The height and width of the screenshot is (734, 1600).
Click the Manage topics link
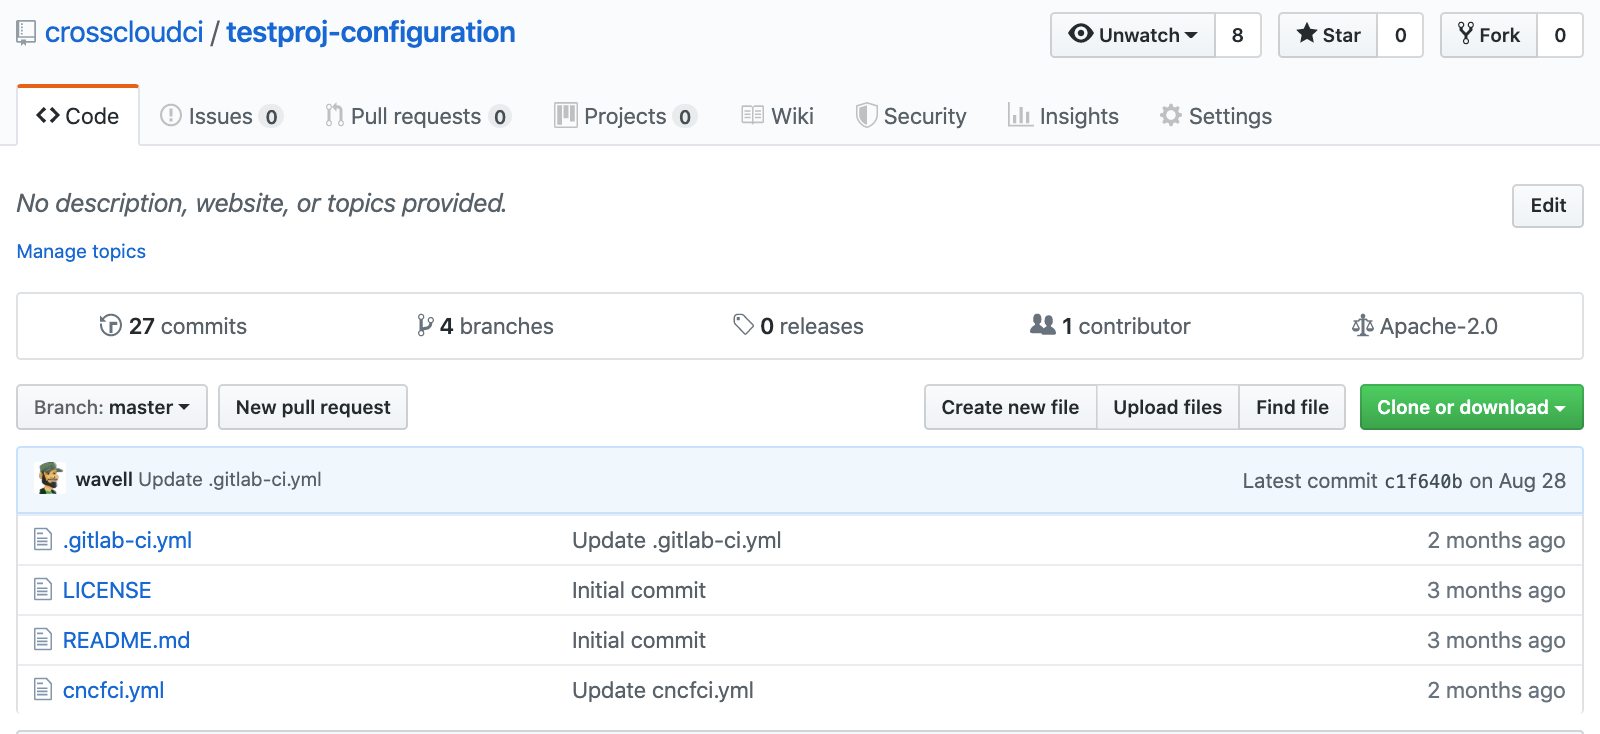click(x=81, y=251)
